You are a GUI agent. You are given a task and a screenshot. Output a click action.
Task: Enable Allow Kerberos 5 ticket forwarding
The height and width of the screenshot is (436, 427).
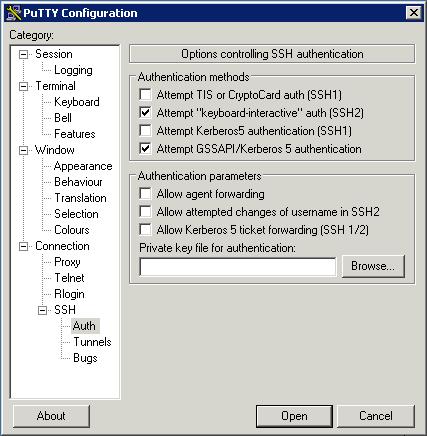(145, 230)
